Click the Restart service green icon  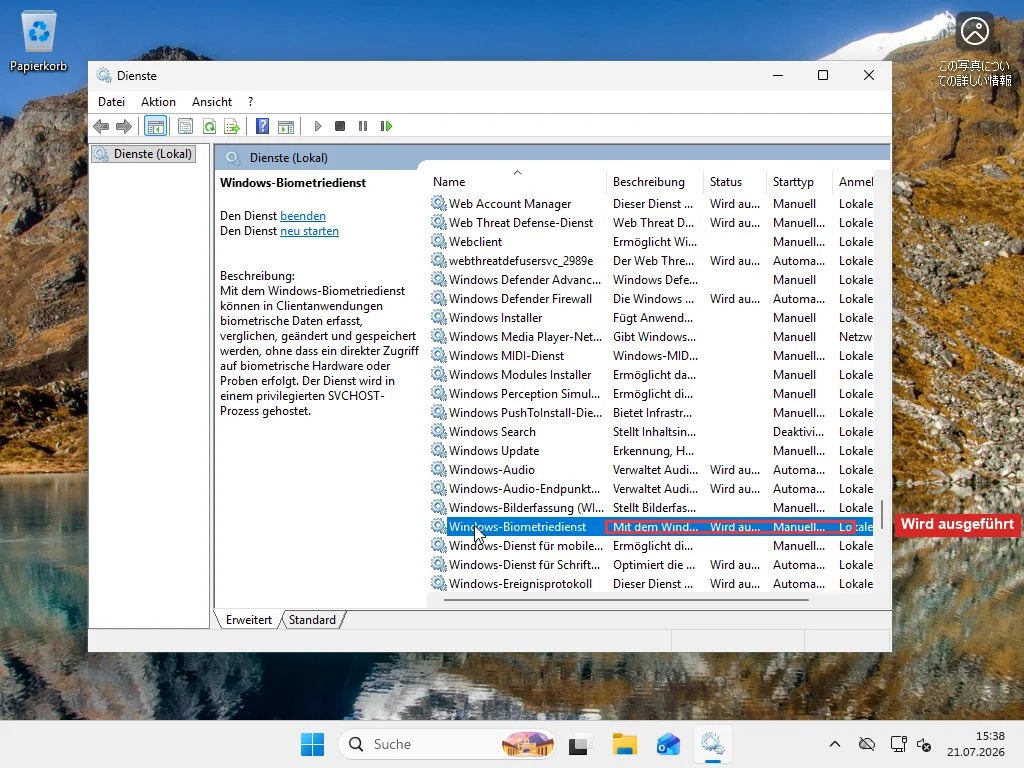click(386, 126)
